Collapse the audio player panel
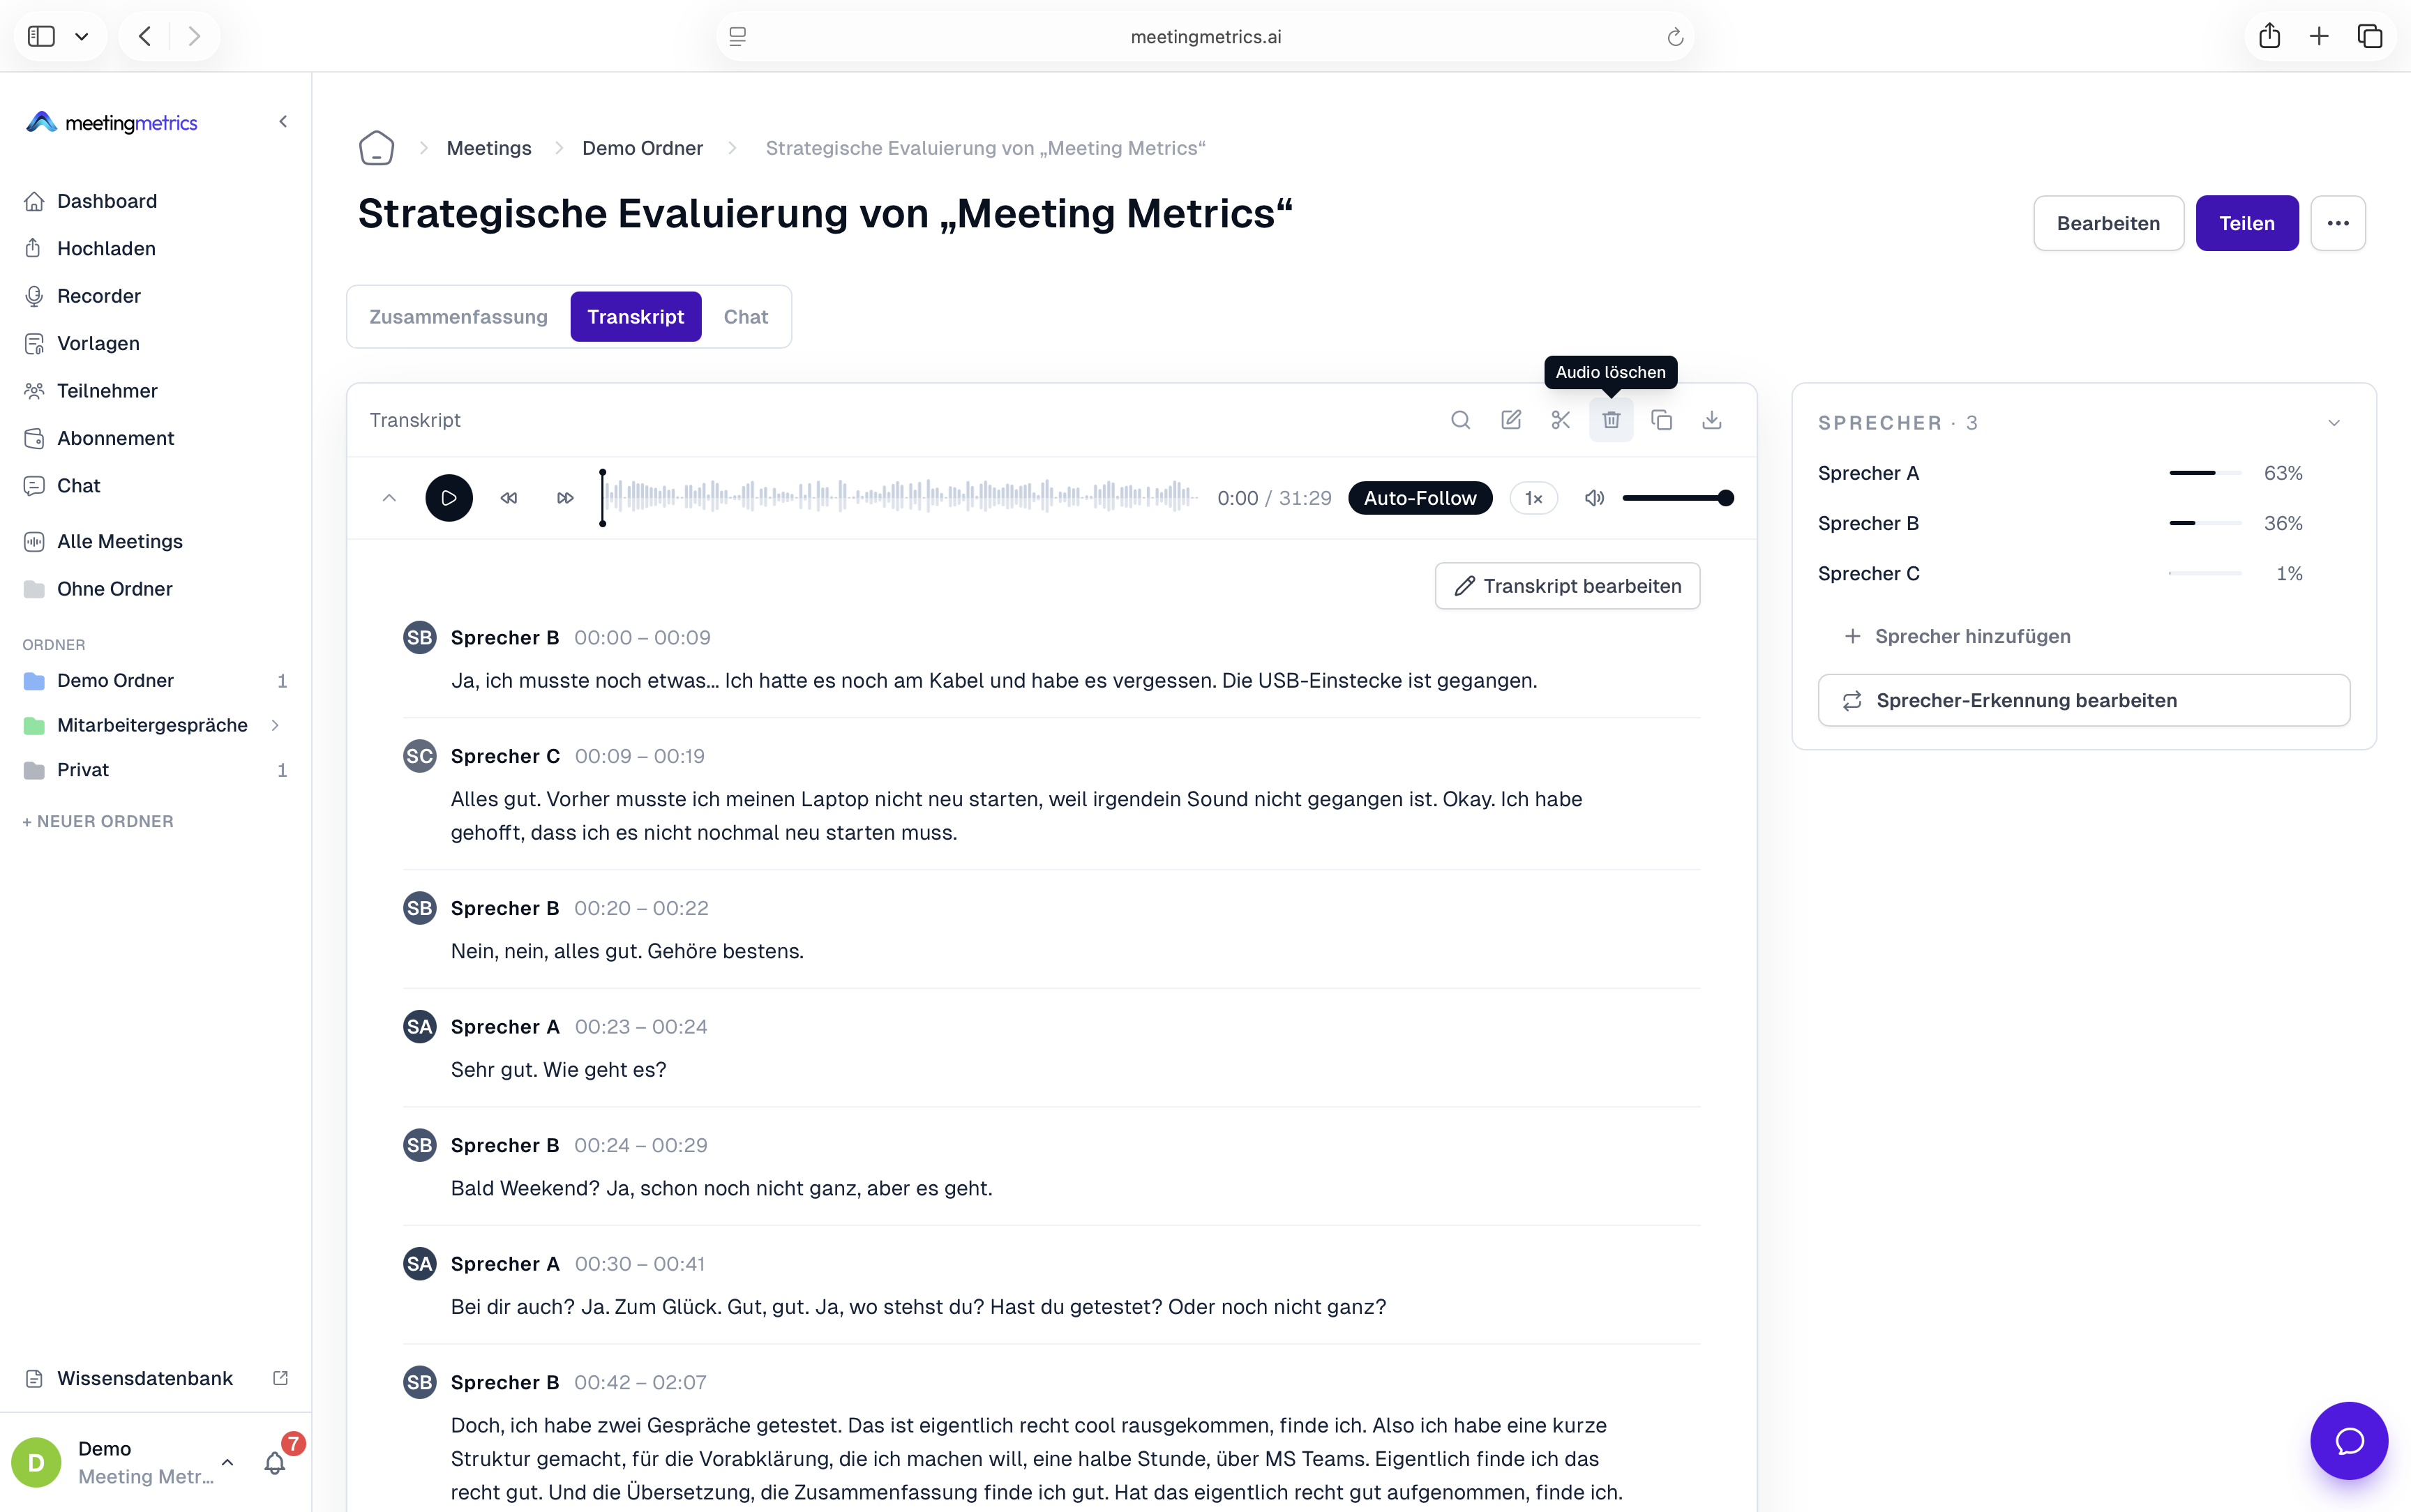2411x1512 pixels. tap(389, 498)
